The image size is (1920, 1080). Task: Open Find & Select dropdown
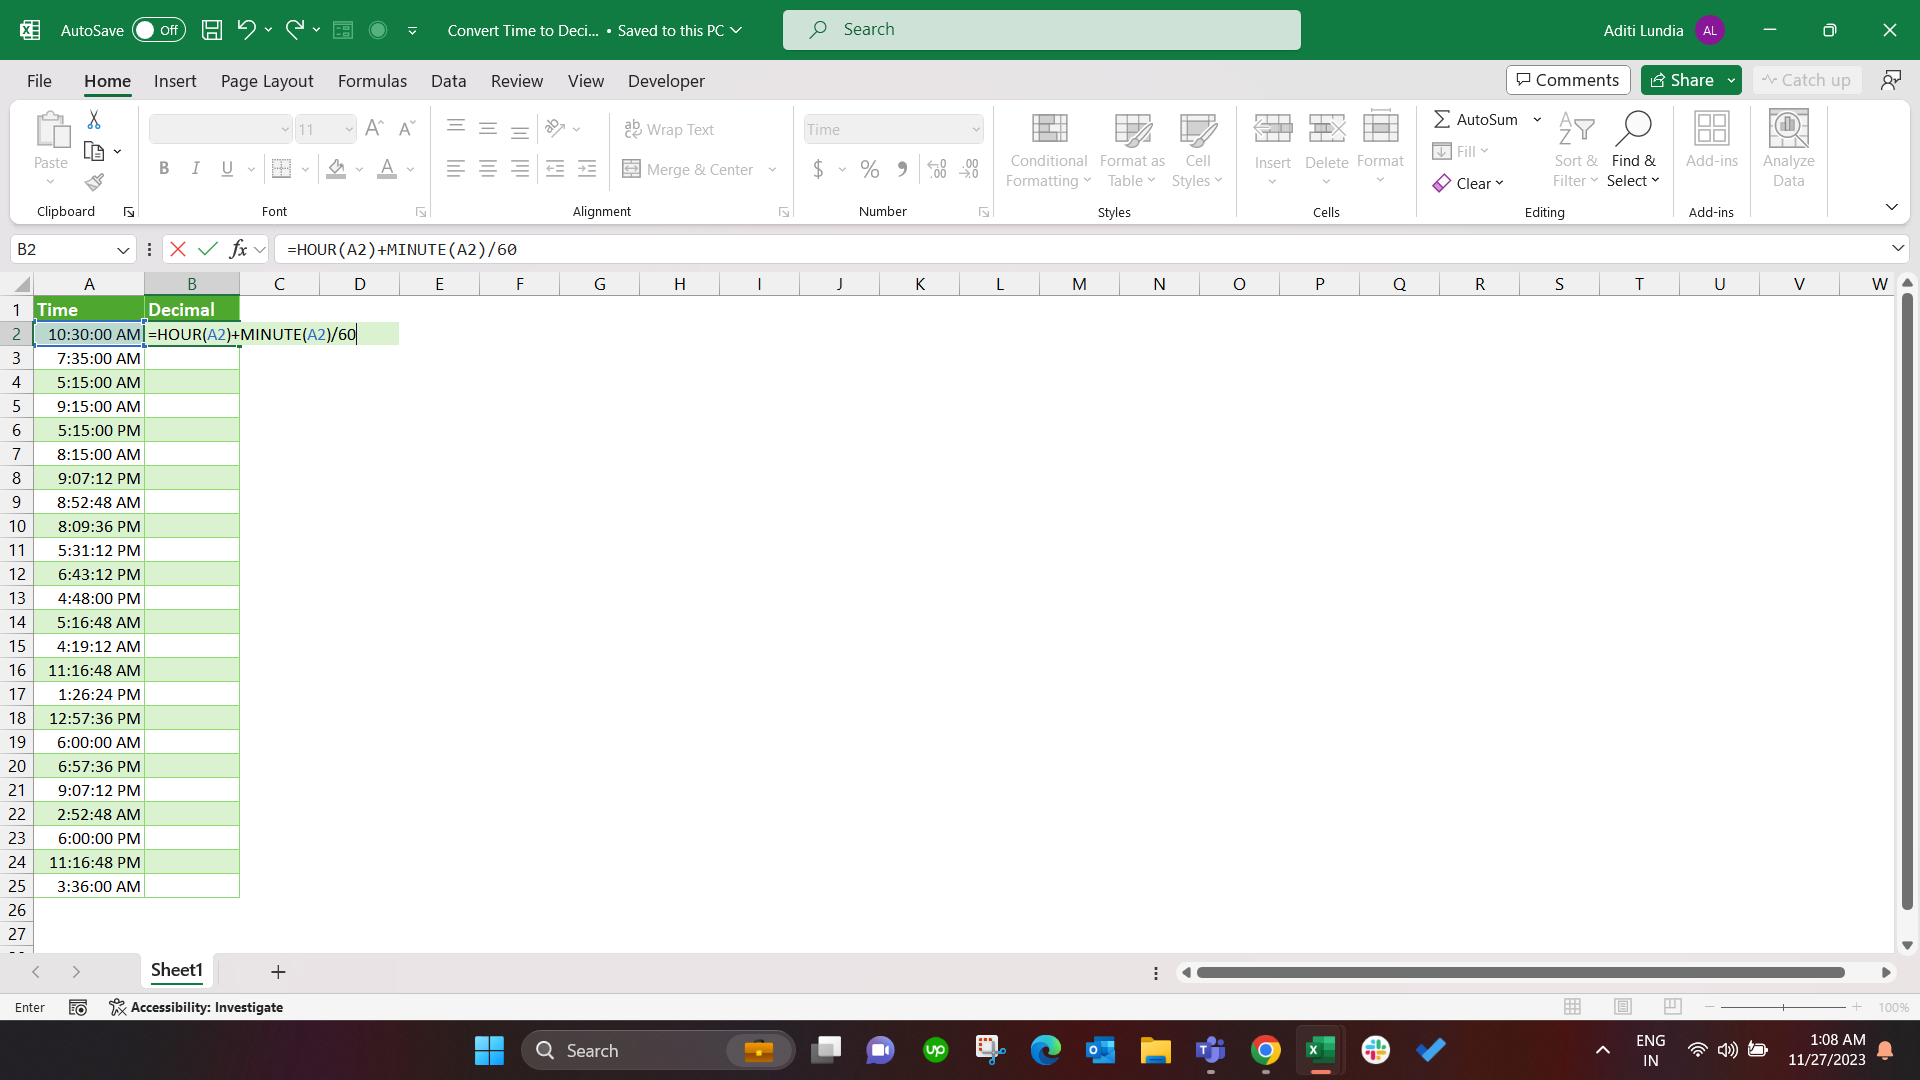pos(1633,149)
